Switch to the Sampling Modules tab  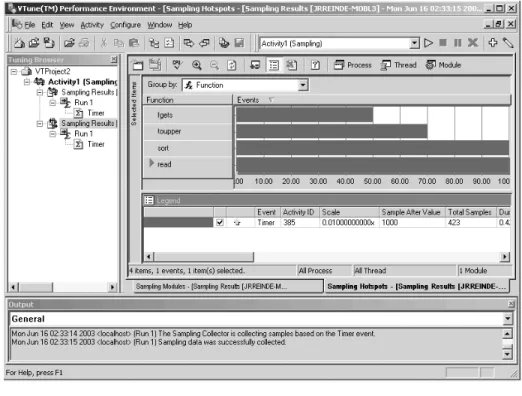coord(228,286)
